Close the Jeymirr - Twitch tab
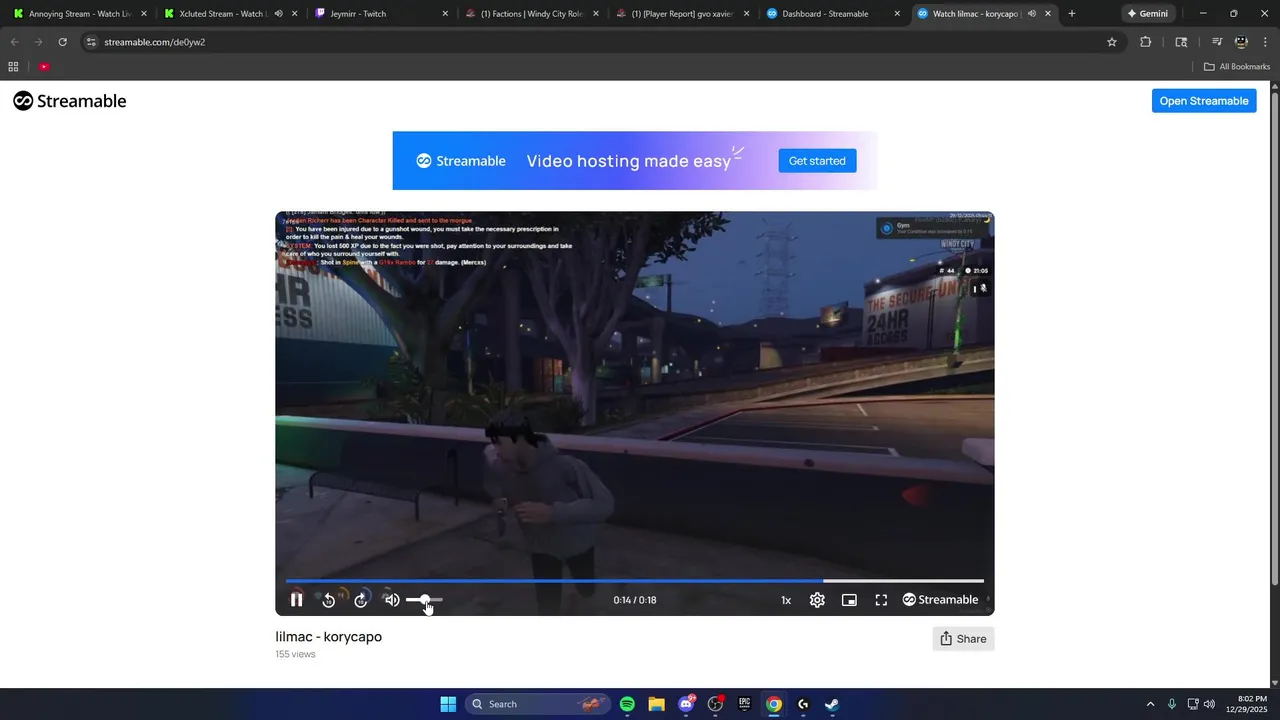This screenshot has width=1280, height=720. [x=445, y=14]
